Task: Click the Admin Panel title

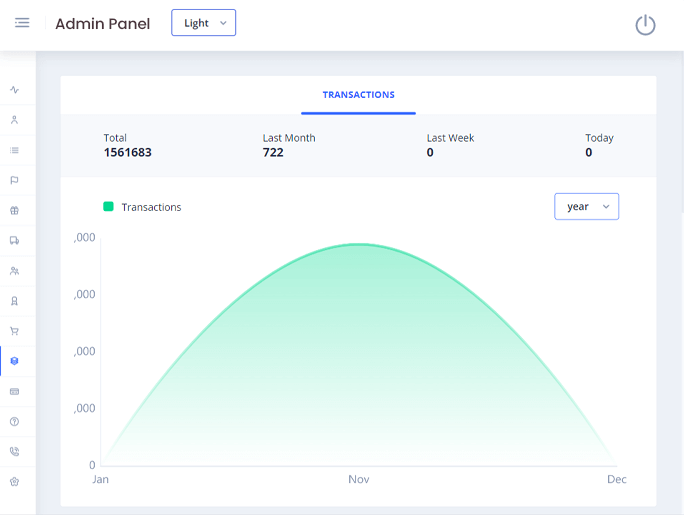Action: click(102, 24)
